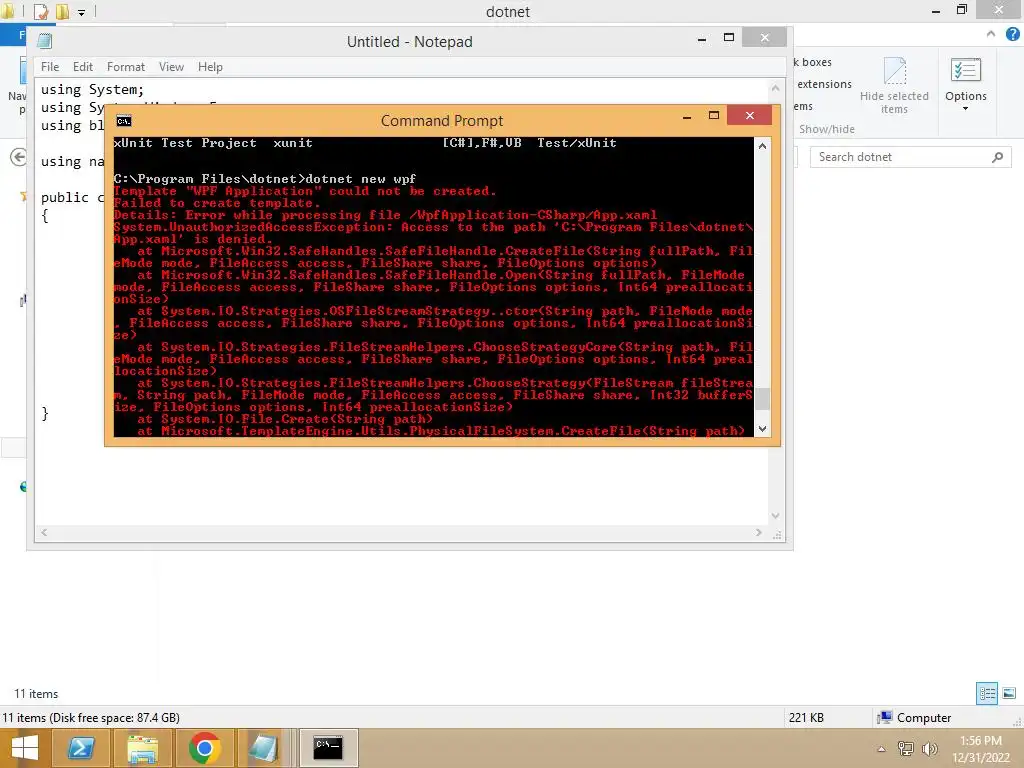Open the Windows Start button
Screen dimensions: 1024x768
coord(25,748)
